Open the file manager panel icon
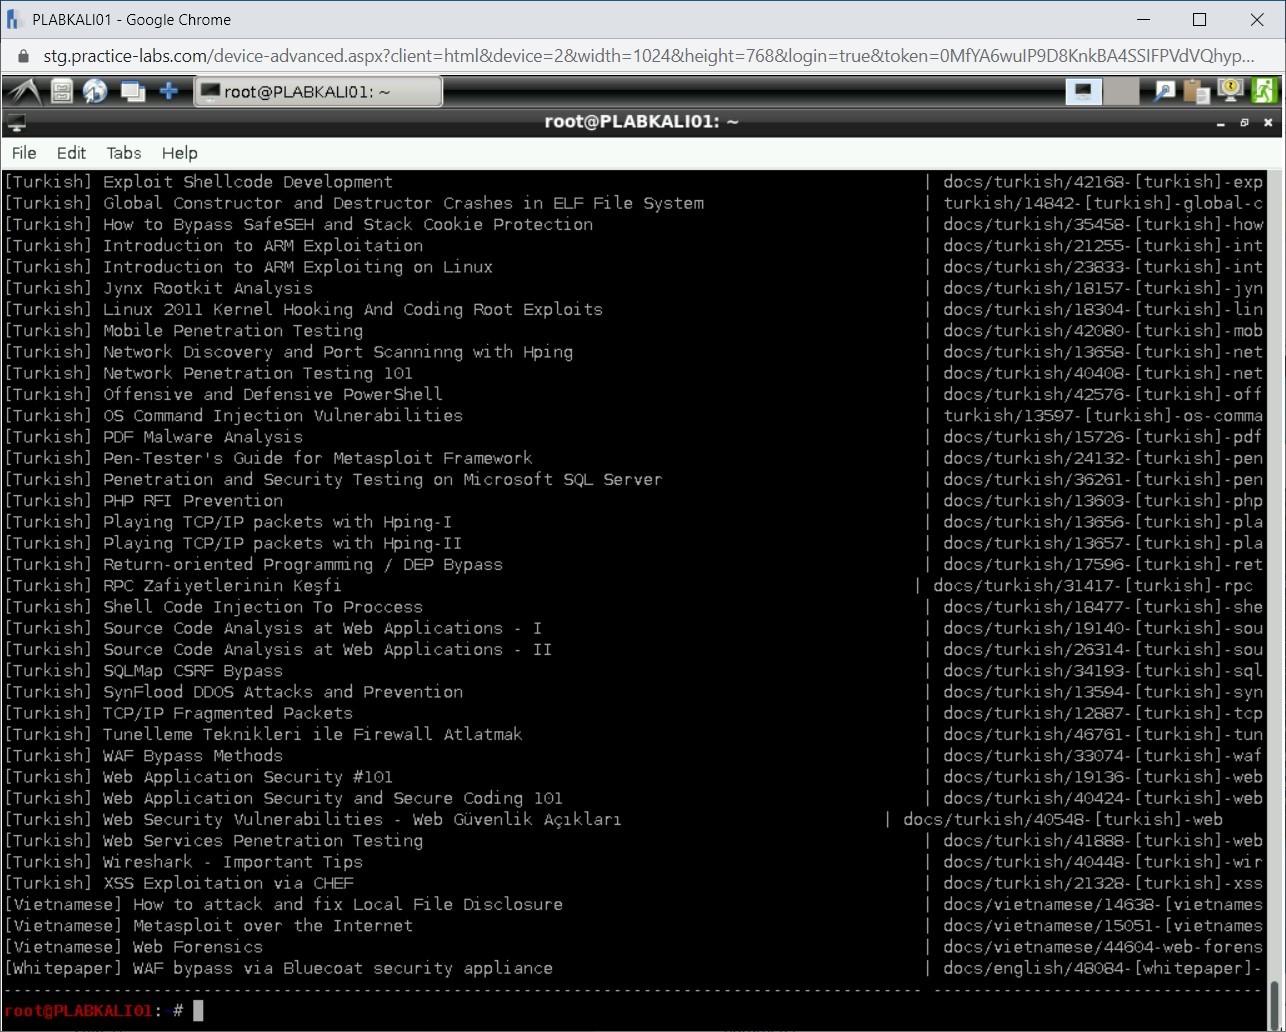This screenshot has width=1286, height=1032. click(x=62, y=92)
